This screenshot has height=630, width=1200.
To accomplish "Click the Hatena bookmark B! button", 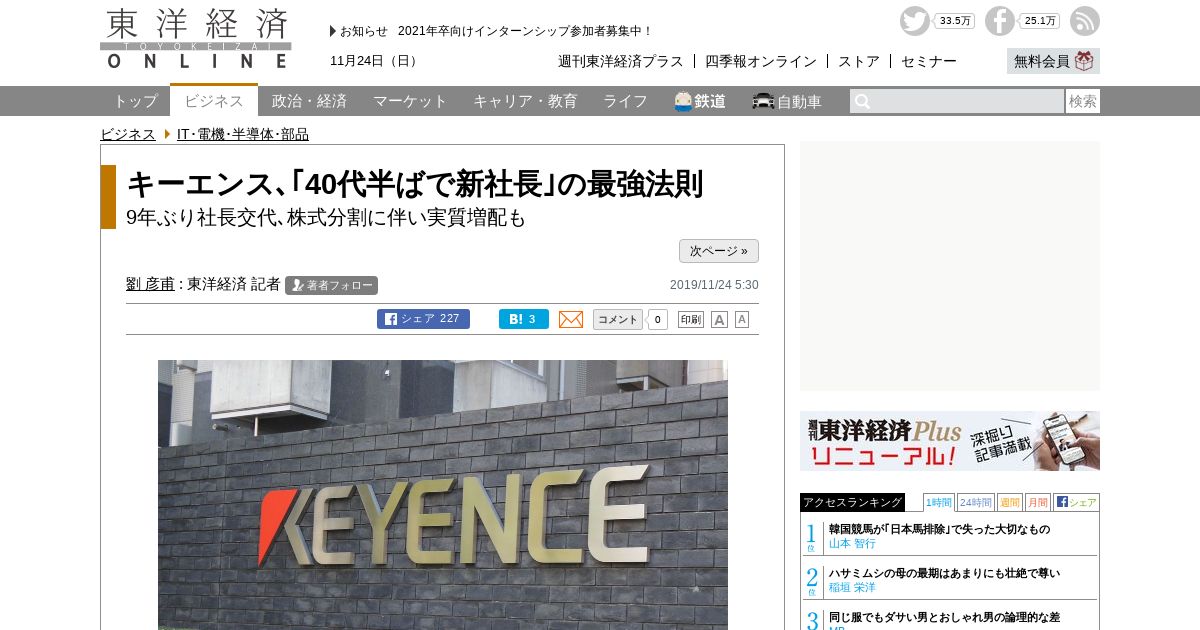I will [524, 319].
